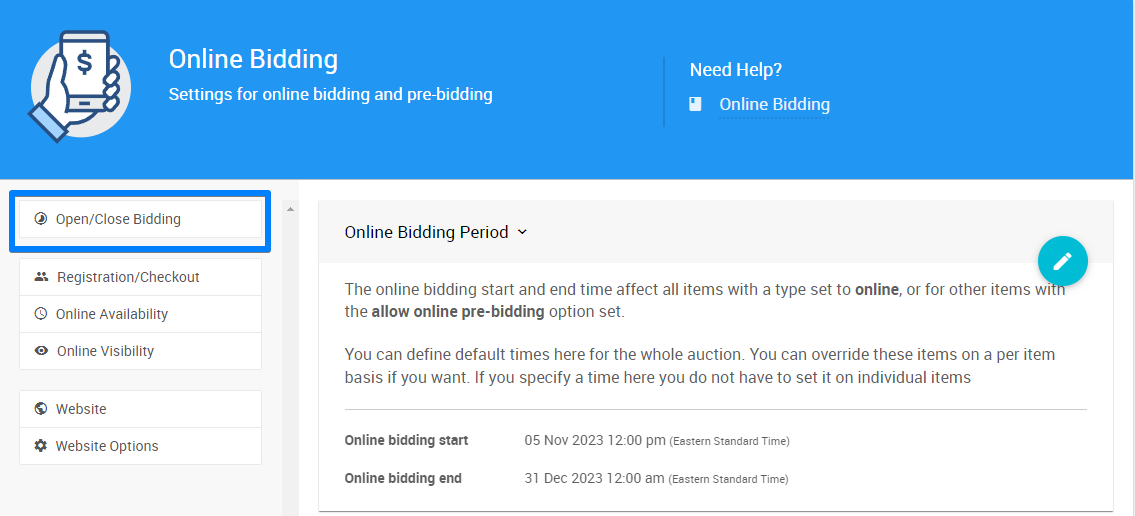1135x516 pixels.
Task: Click the sidebar scrollbar up arrow
Action: pyautogui.click(x=290, y=210)
